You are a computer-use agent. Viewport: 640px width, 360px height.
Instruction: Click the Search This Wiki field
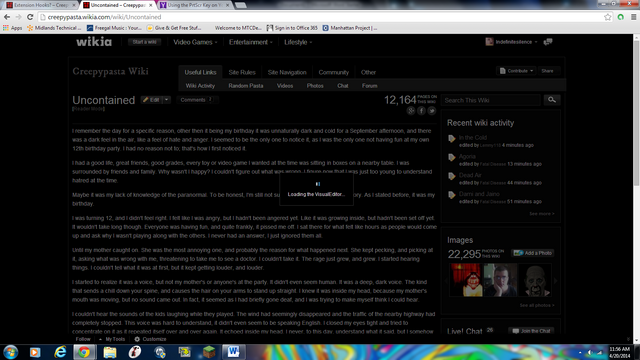point(491,100)
